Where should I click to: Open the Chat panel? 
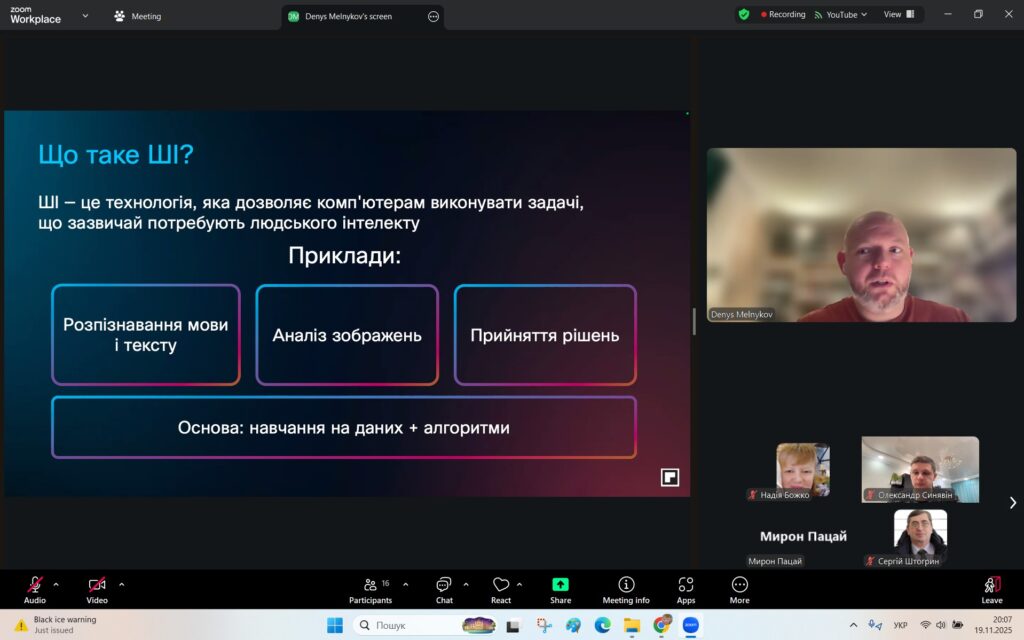click(x=444, y=589)
